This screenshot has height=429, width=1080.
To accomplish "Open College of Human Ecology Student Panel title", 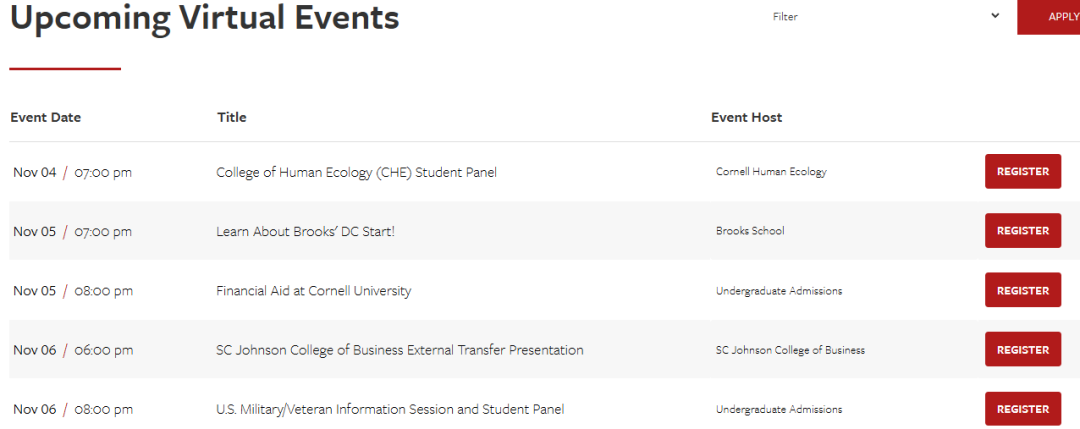I will (x=356, y=172).
